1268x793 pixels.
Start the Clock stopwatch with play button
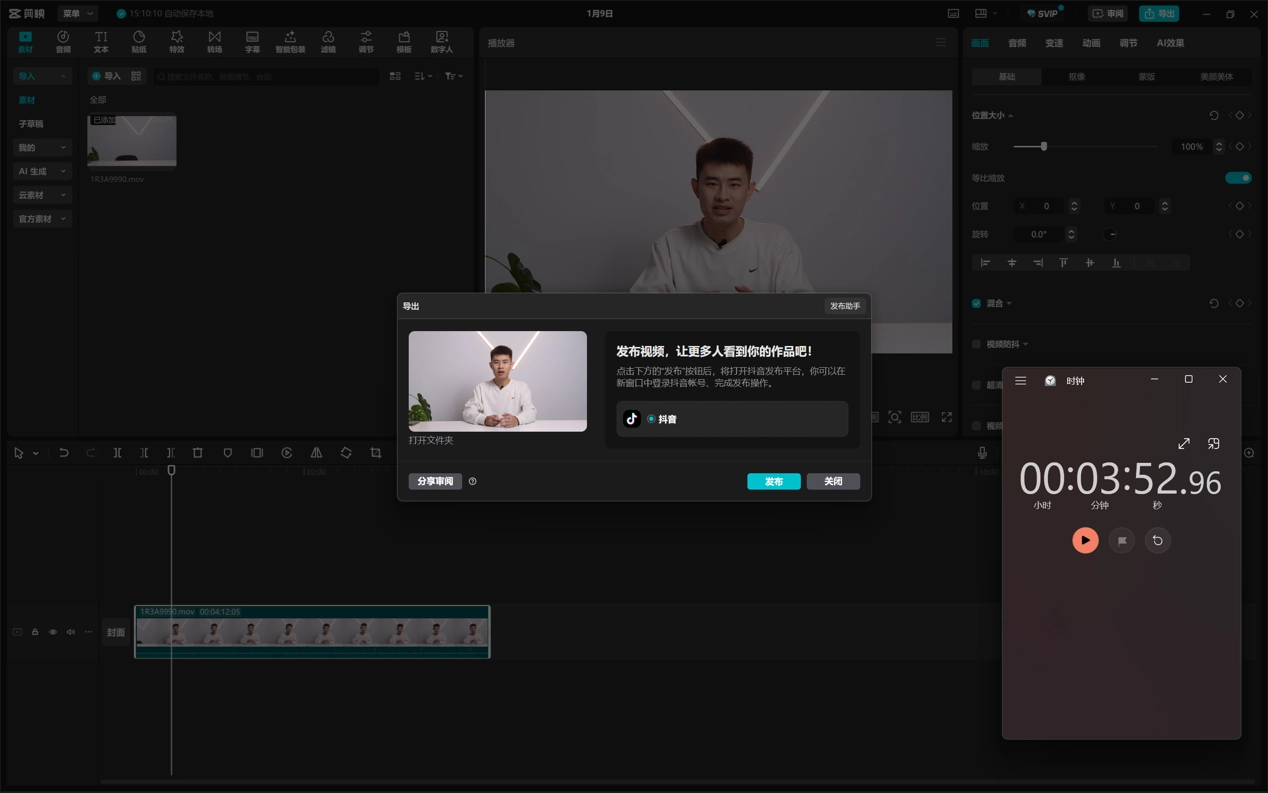1085,540
